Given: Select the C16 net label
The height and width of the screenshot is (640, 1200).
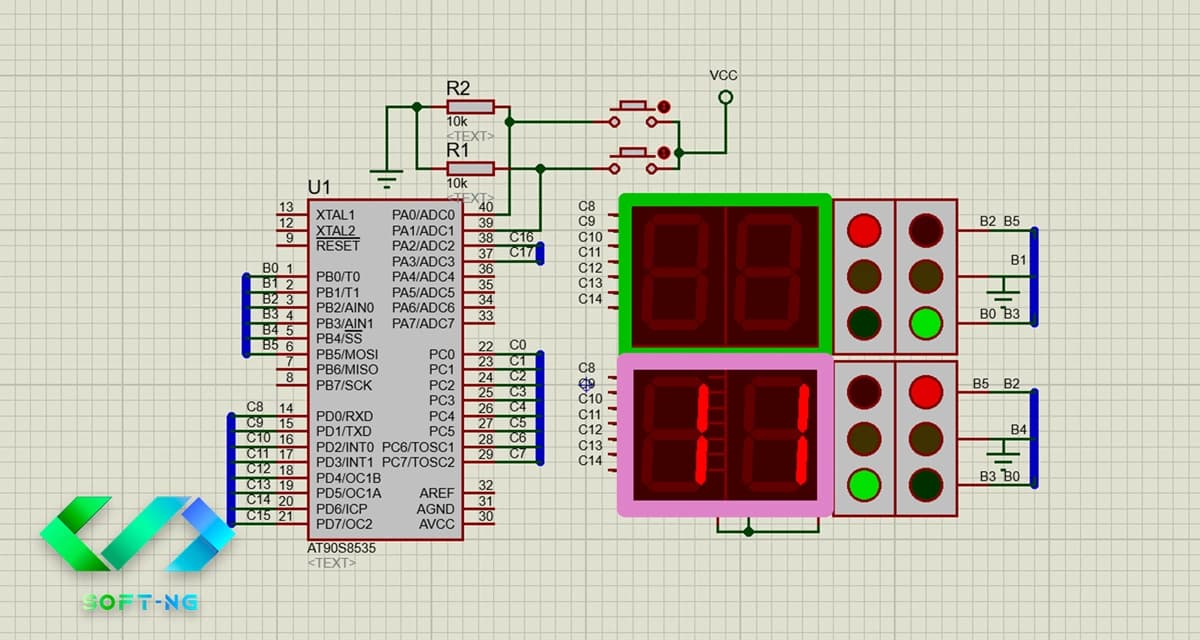Looking at the screenshot, I should click(521, 237).
